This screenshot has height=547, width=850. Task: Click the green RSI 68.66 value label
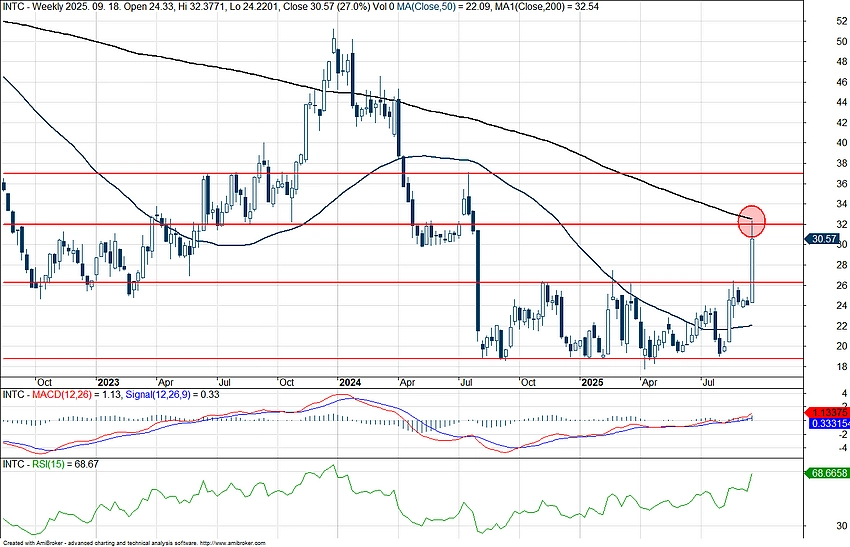pos(826,471)
